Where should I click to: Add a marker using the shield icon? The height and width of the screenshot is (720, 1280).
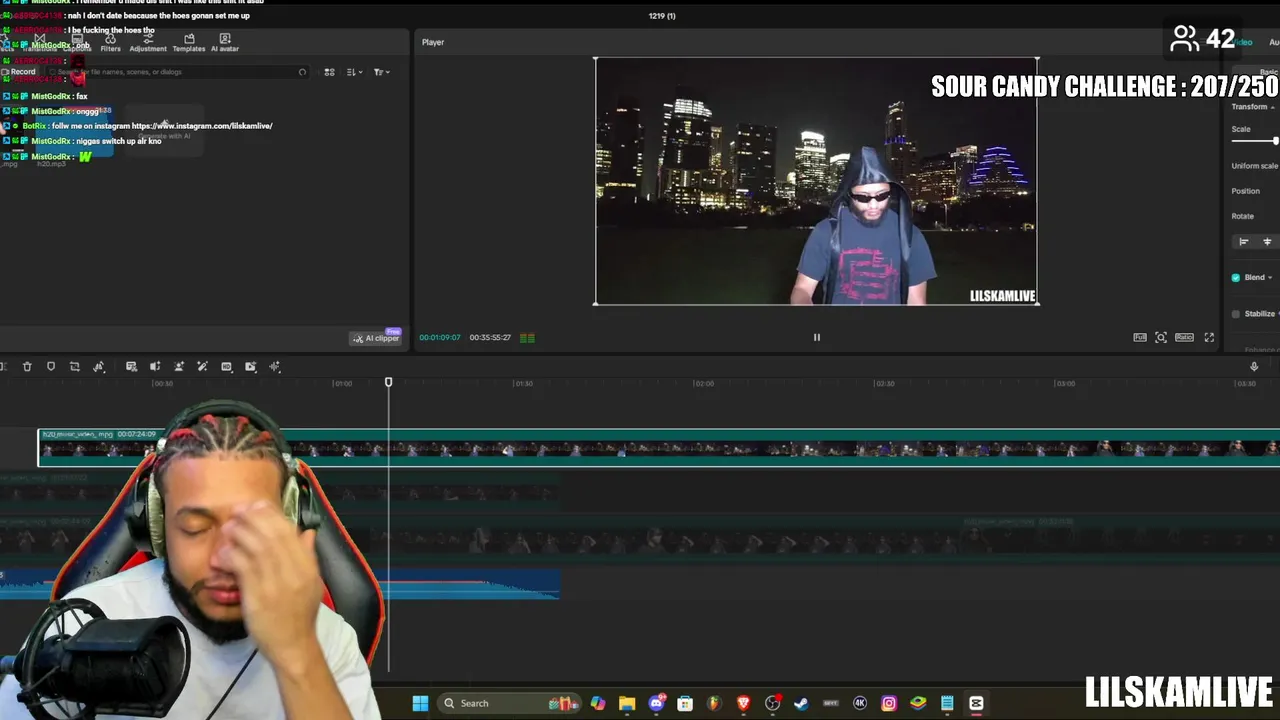click(x=51, y=367)
